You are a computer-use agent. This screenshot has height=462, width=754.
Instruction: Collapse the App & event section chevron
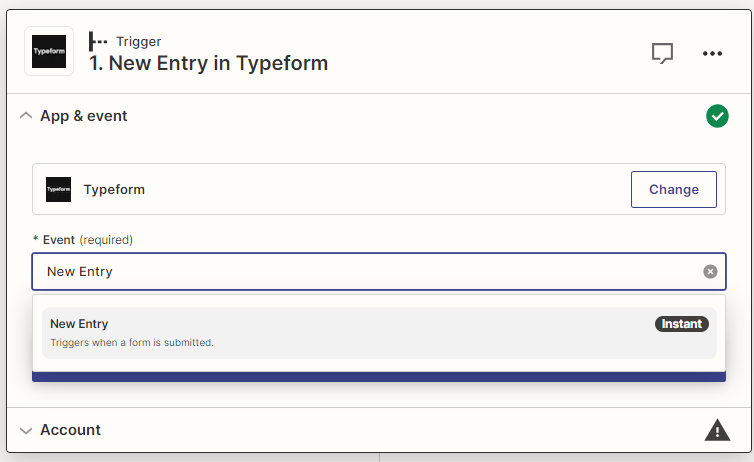point(26,116)
